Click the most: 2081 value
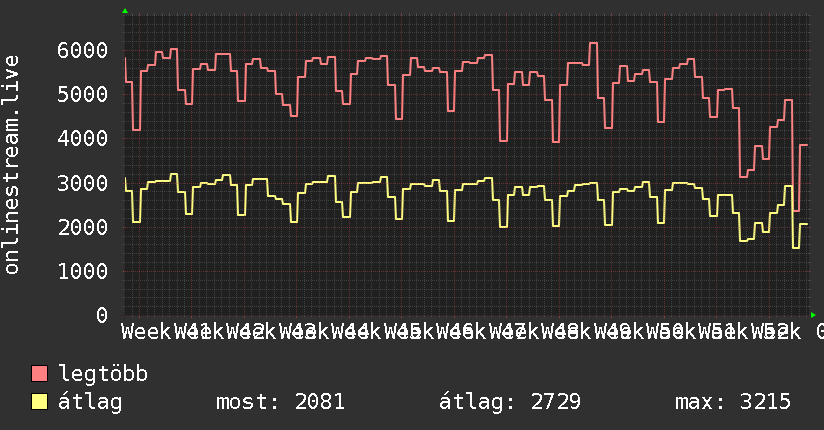This screenshot has height=430, width=824. pyautogui.click(x=280, y=402)
